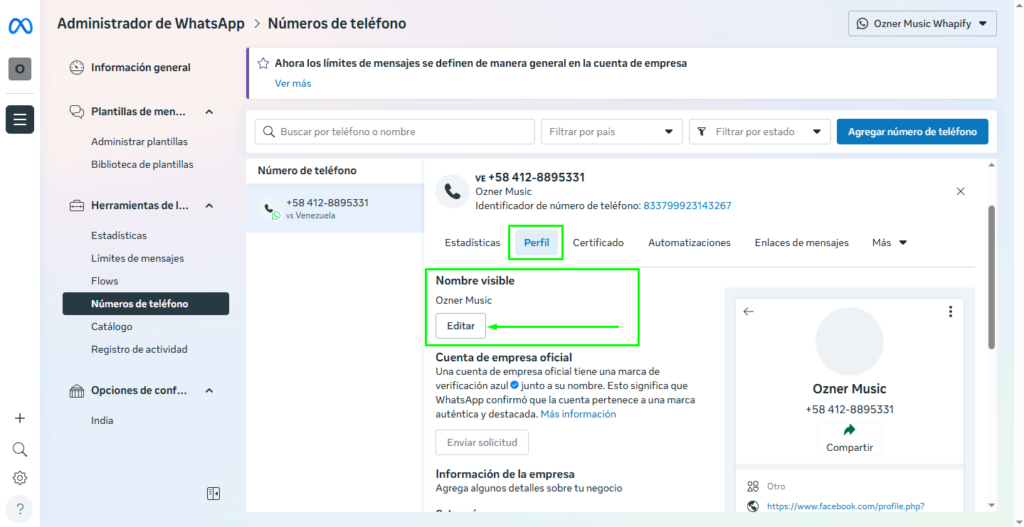Open the Filtrar por país dropdown
This screenshot has width=1024, height=527.
pos(611,131)
